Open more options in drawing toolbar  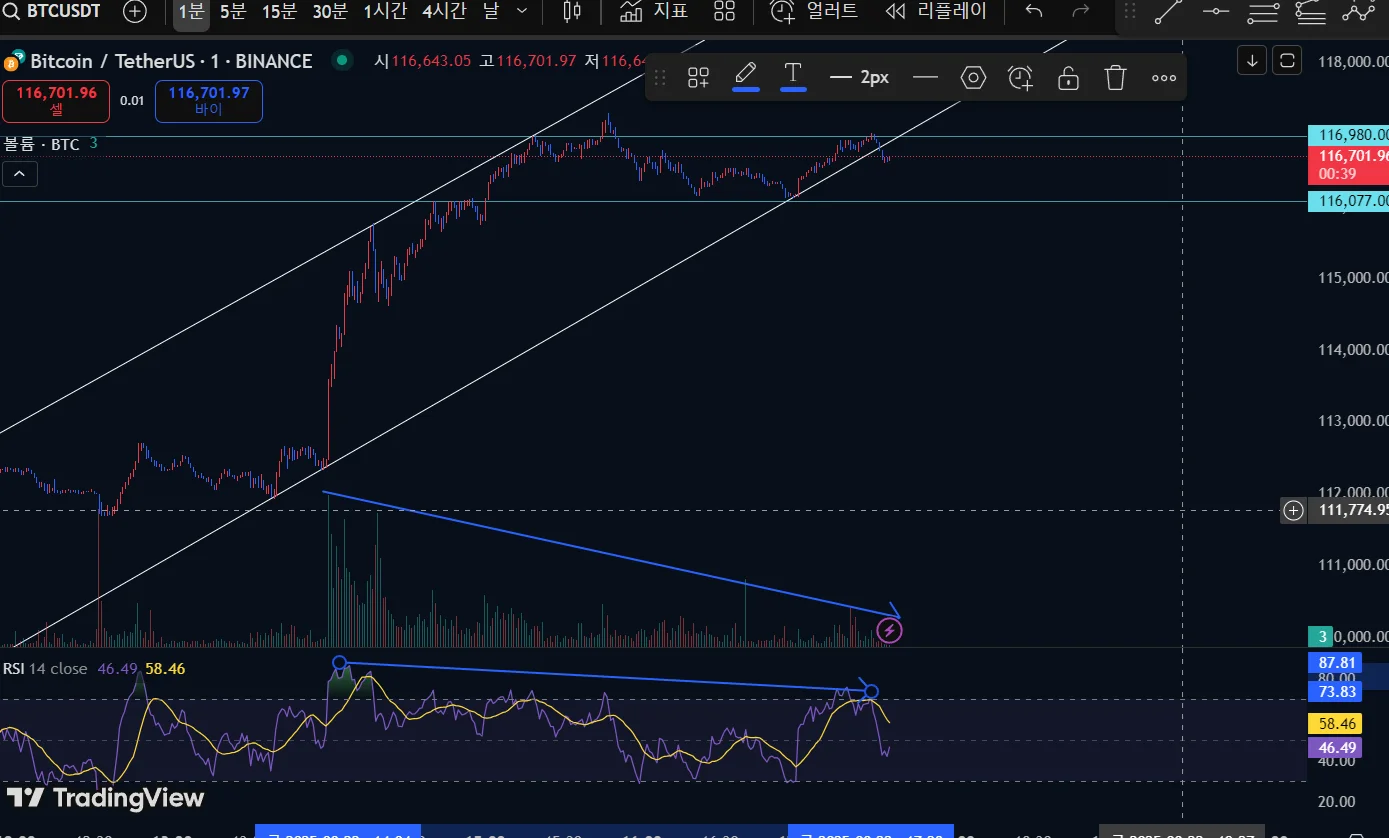coord(1163,77)
